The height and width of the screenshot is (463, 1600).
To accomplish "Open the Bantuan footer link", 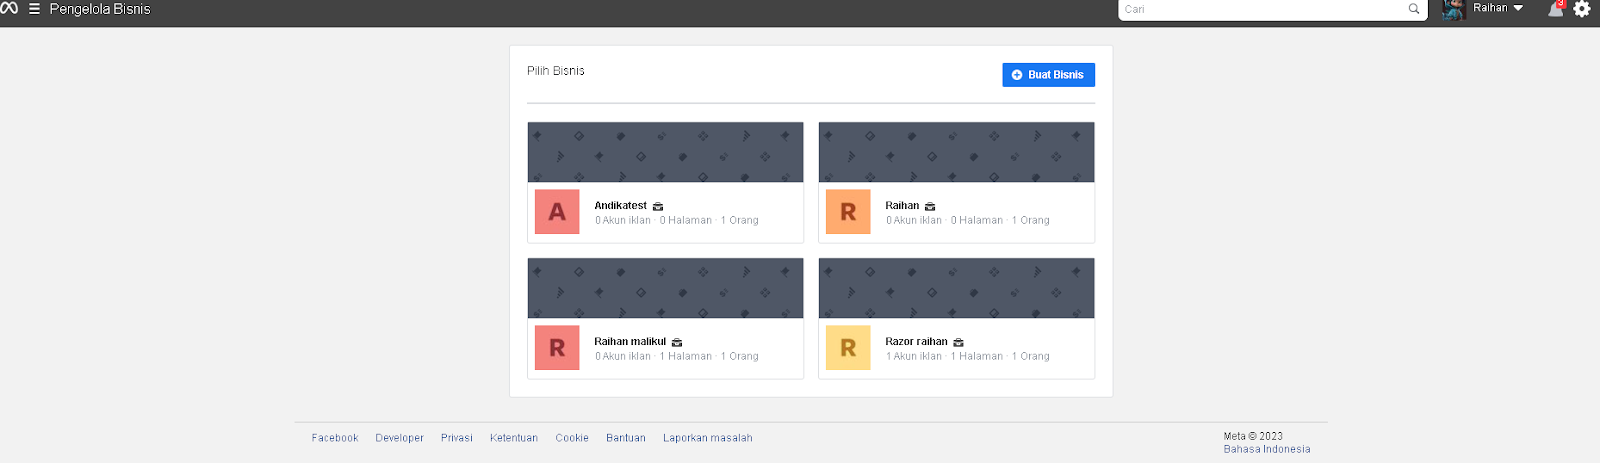I will (x=626, y=438).
